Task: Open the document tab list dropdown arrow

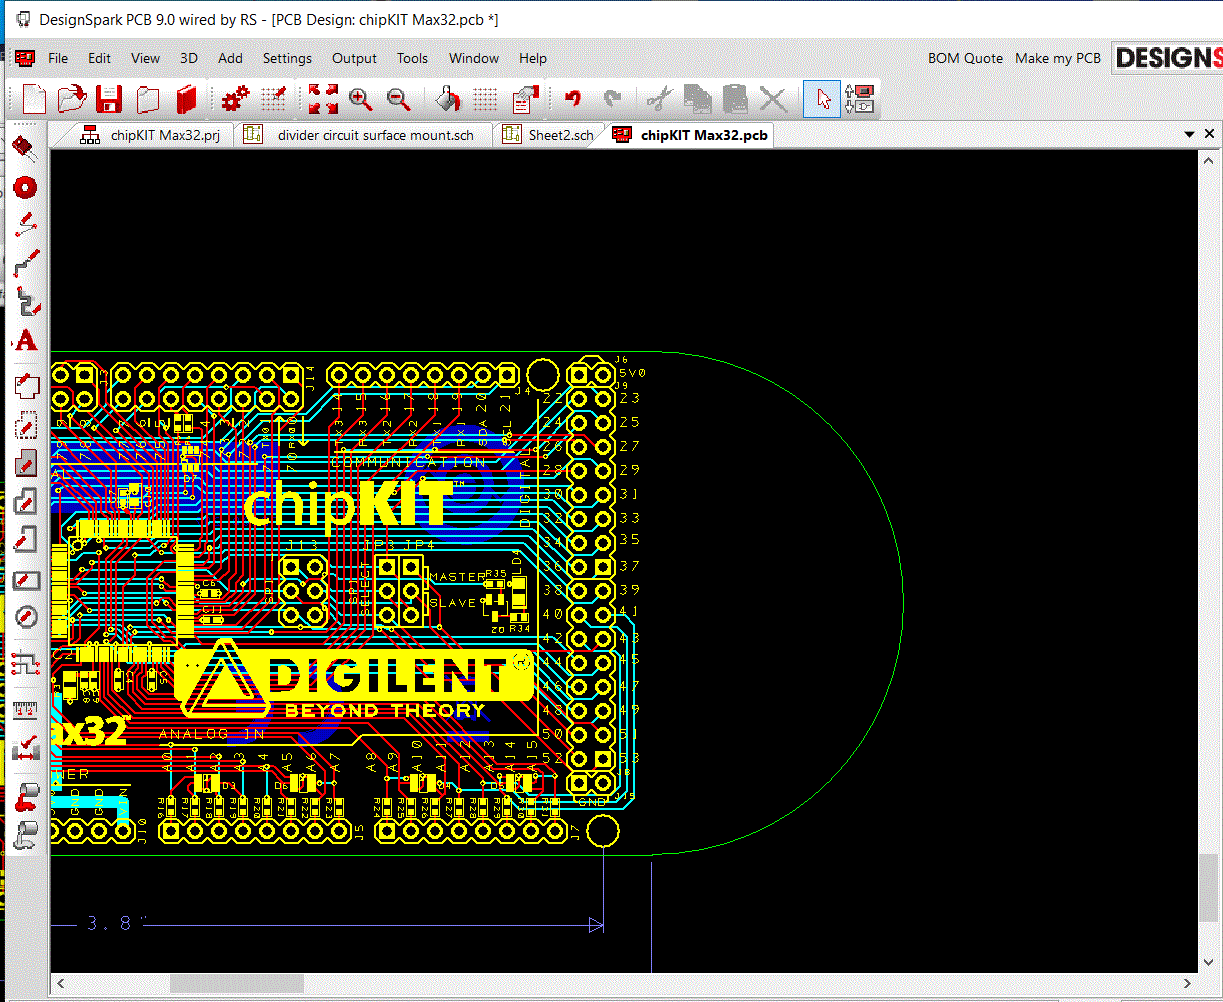Action: (1190, 134)
